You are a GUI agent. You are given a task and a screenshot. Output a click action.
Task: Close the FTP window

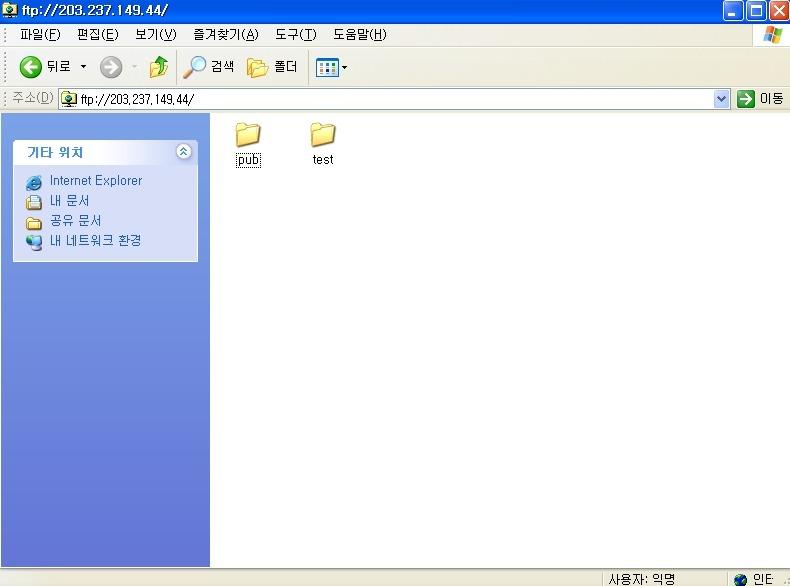tap(779, 11)
